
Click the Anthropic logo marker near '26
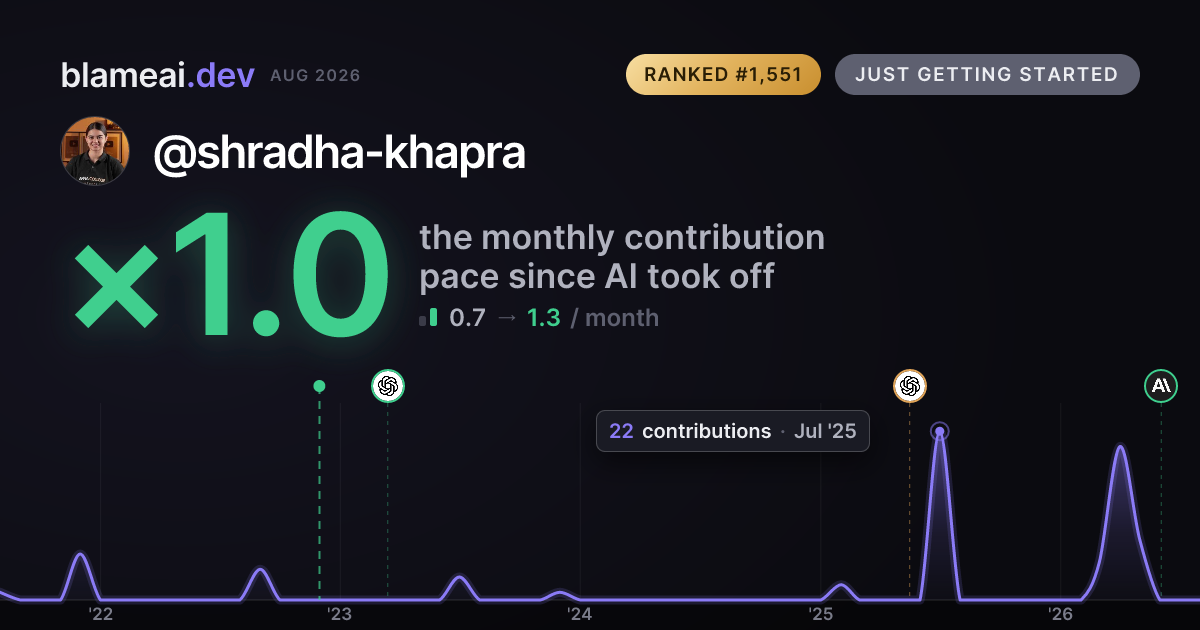coord(1161,385)
